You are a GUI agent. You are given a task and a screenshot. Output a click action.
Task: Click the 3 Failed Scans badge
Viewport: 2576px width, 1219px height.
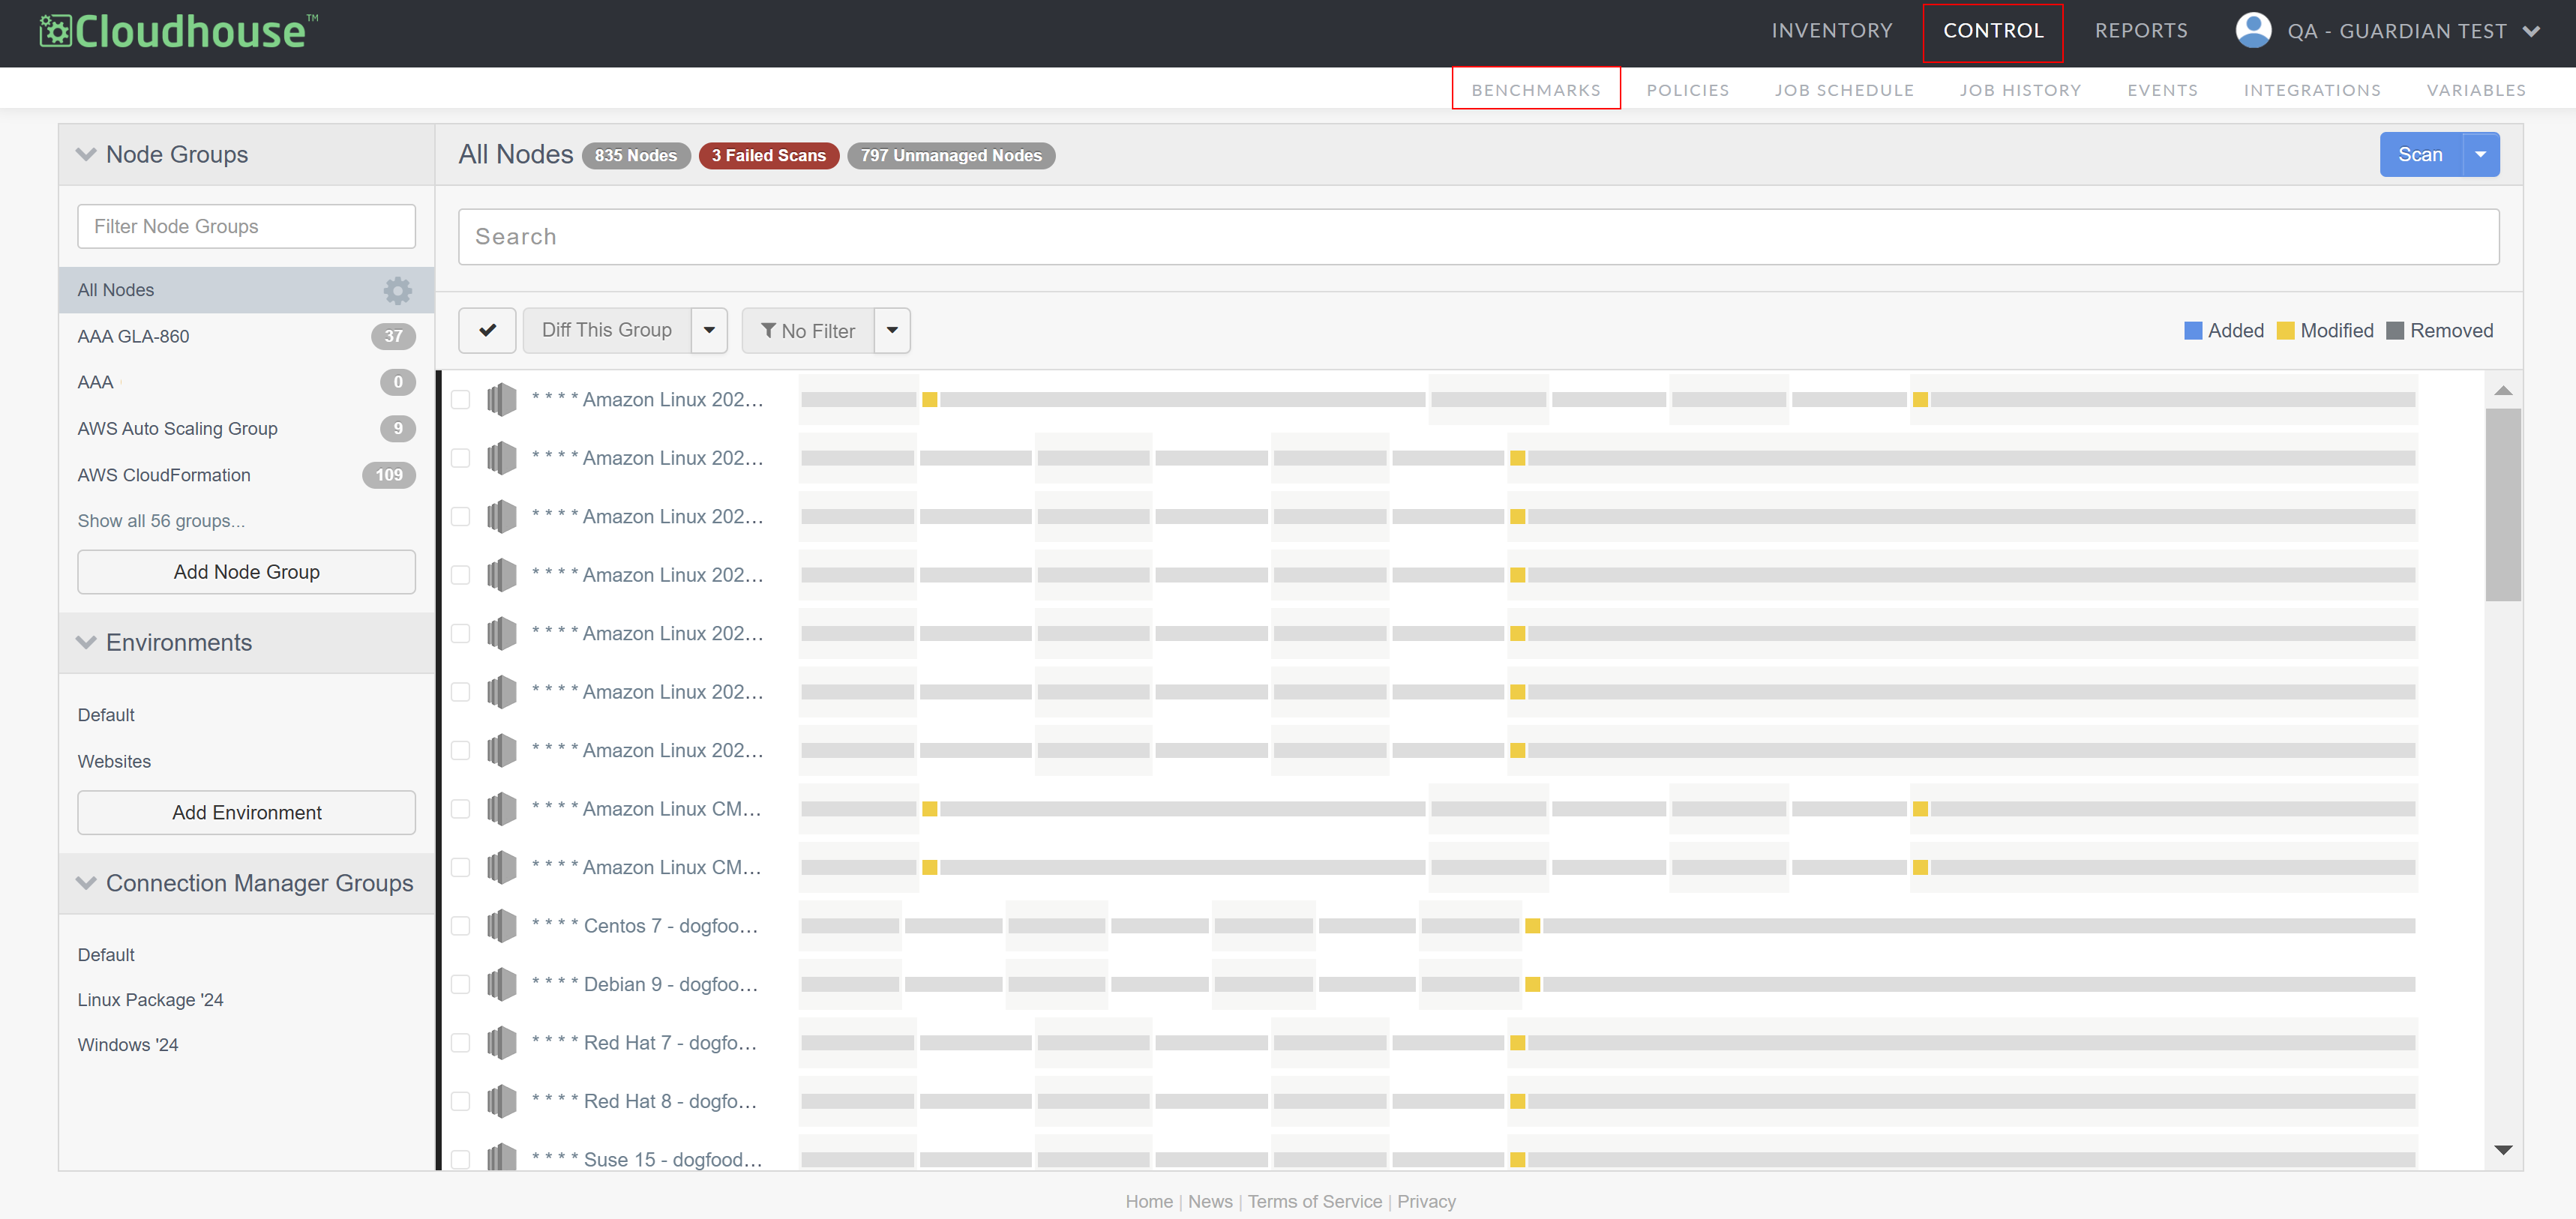[768, 156]
